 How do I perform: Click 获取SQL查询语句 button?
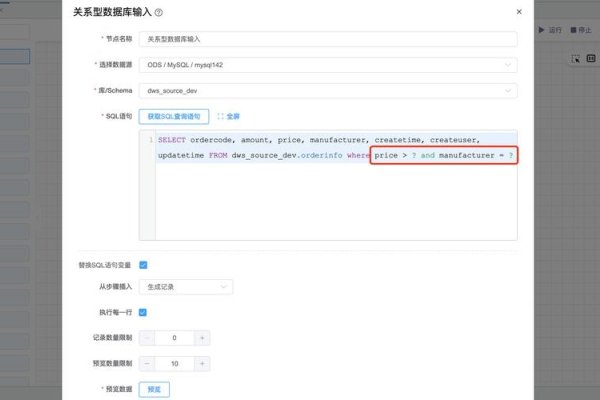pos(174,116)
